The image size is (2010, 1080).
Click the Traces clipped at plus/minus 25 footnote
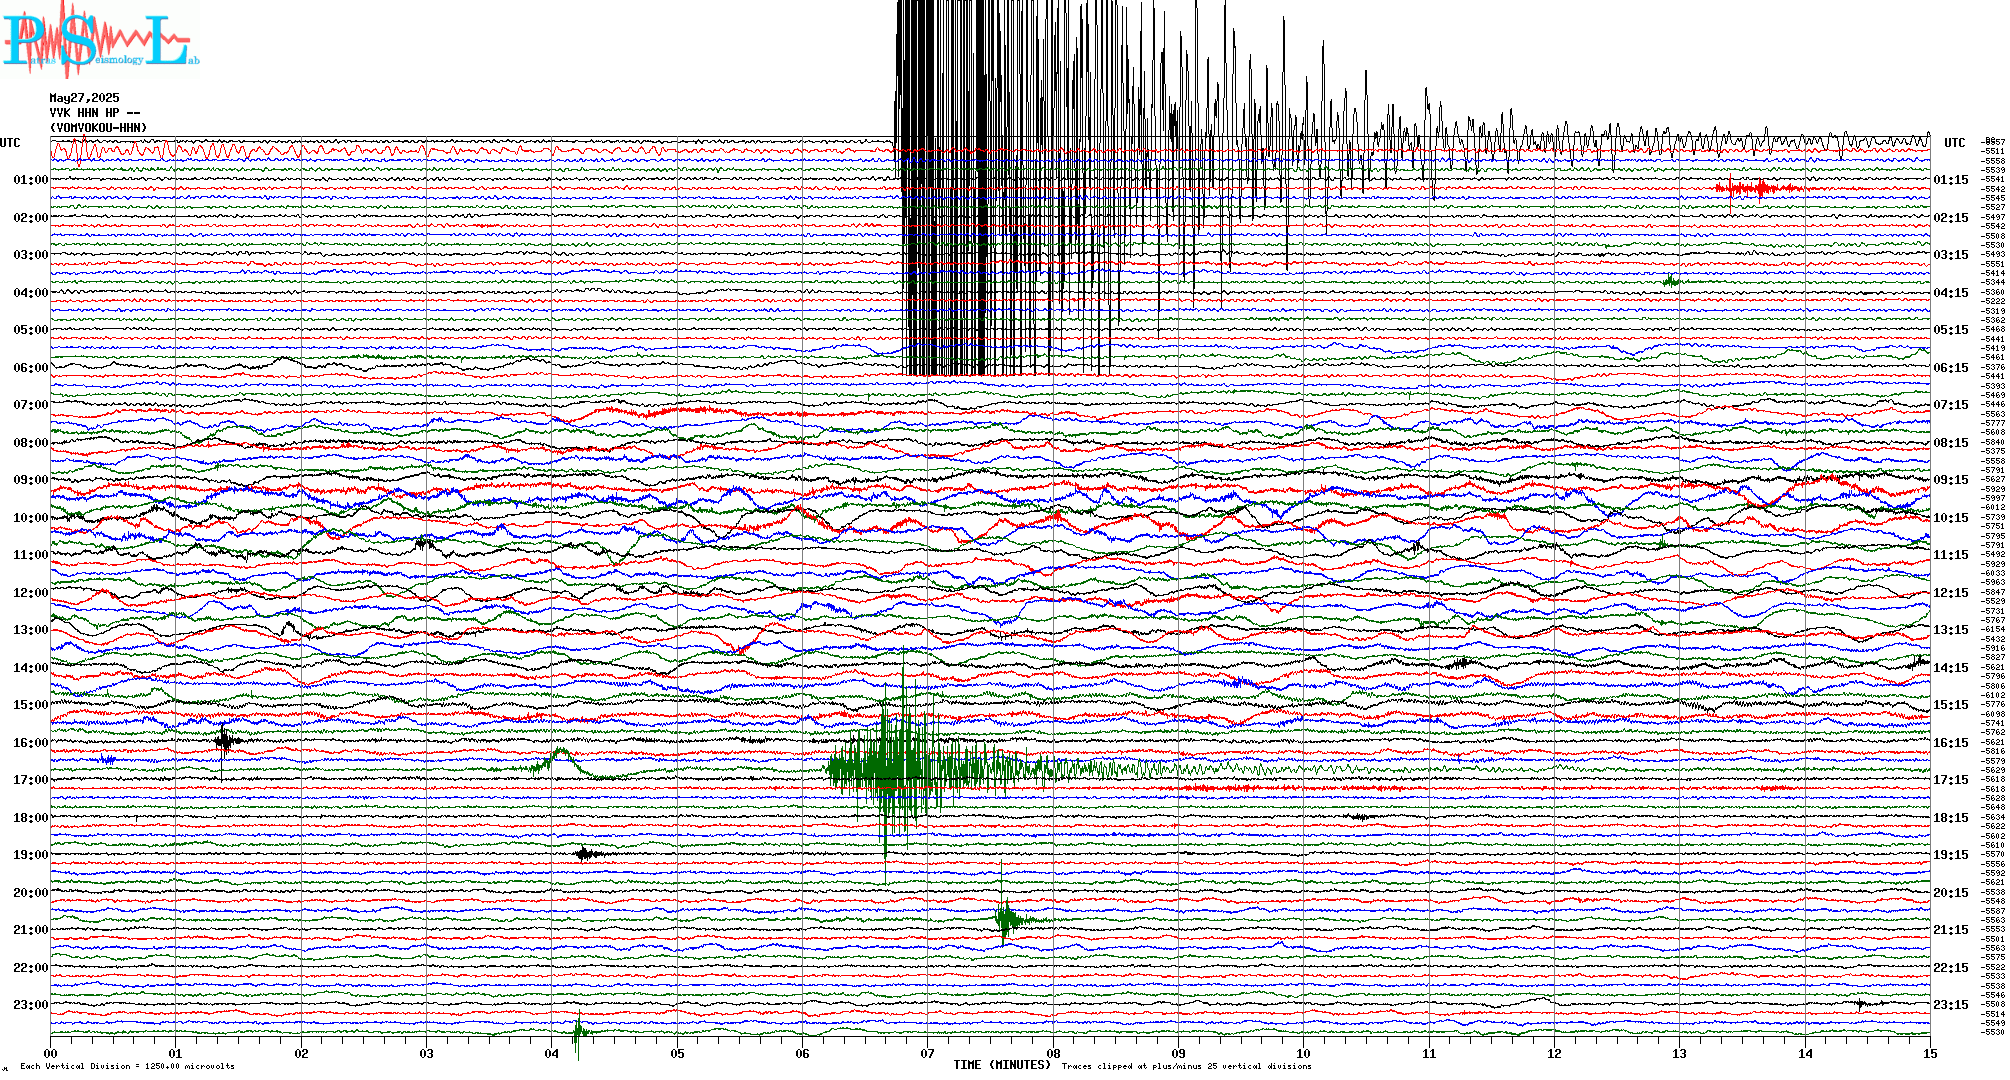[1186, 1066]
